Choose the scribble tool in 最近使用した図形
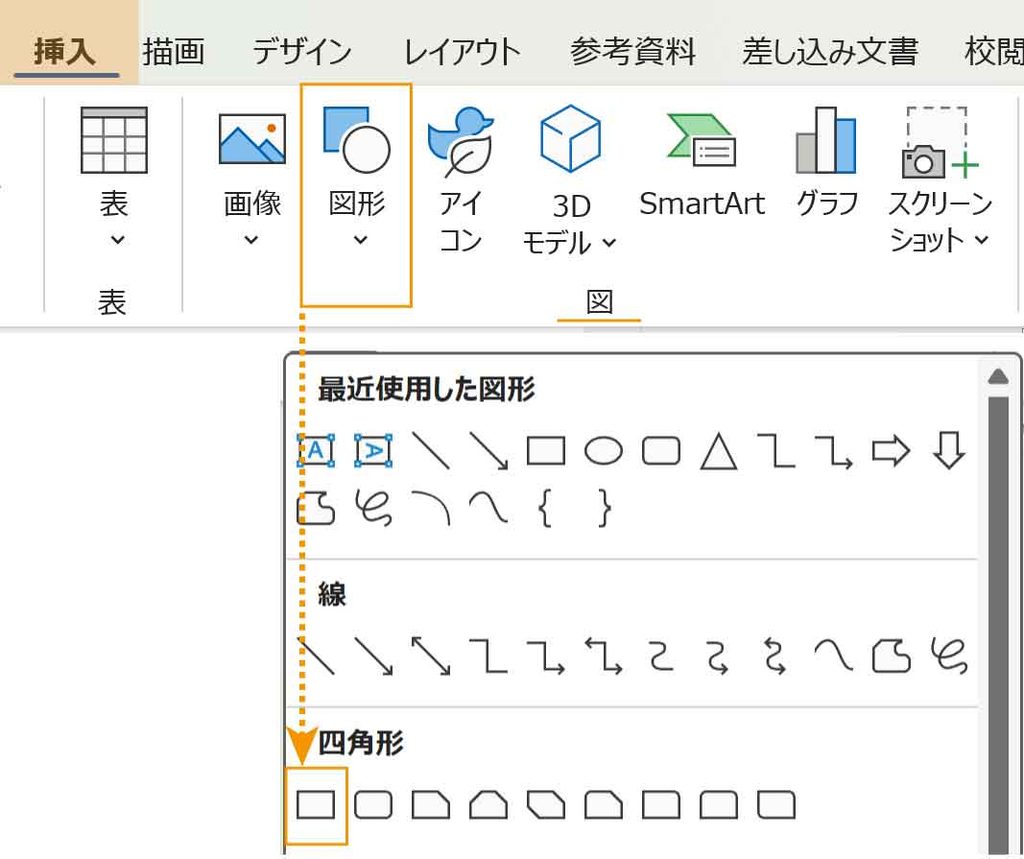The height and width of the screenshot is (859, 1024). coord(374,509)
